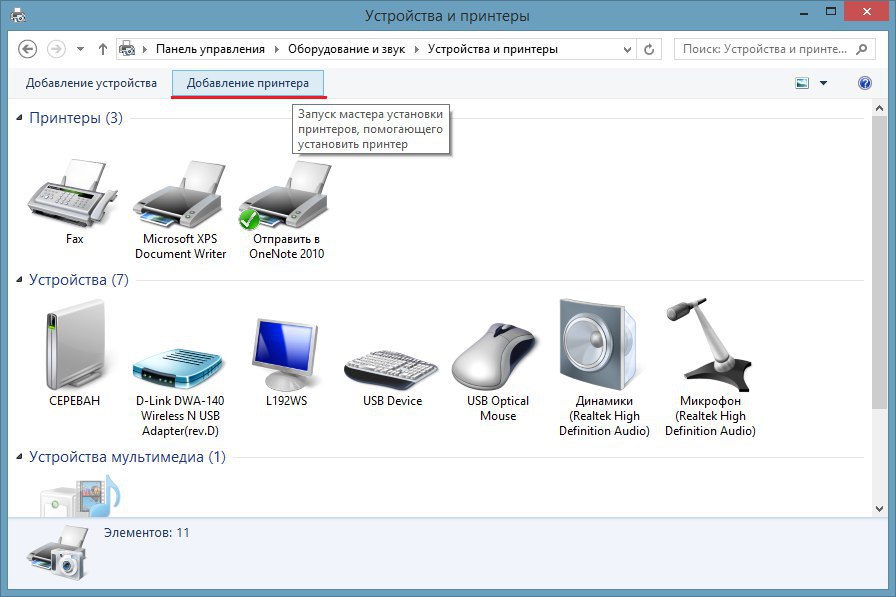
Task: Select Microsoft XPS Document Writer printer
Action: [x=180, y=194]
